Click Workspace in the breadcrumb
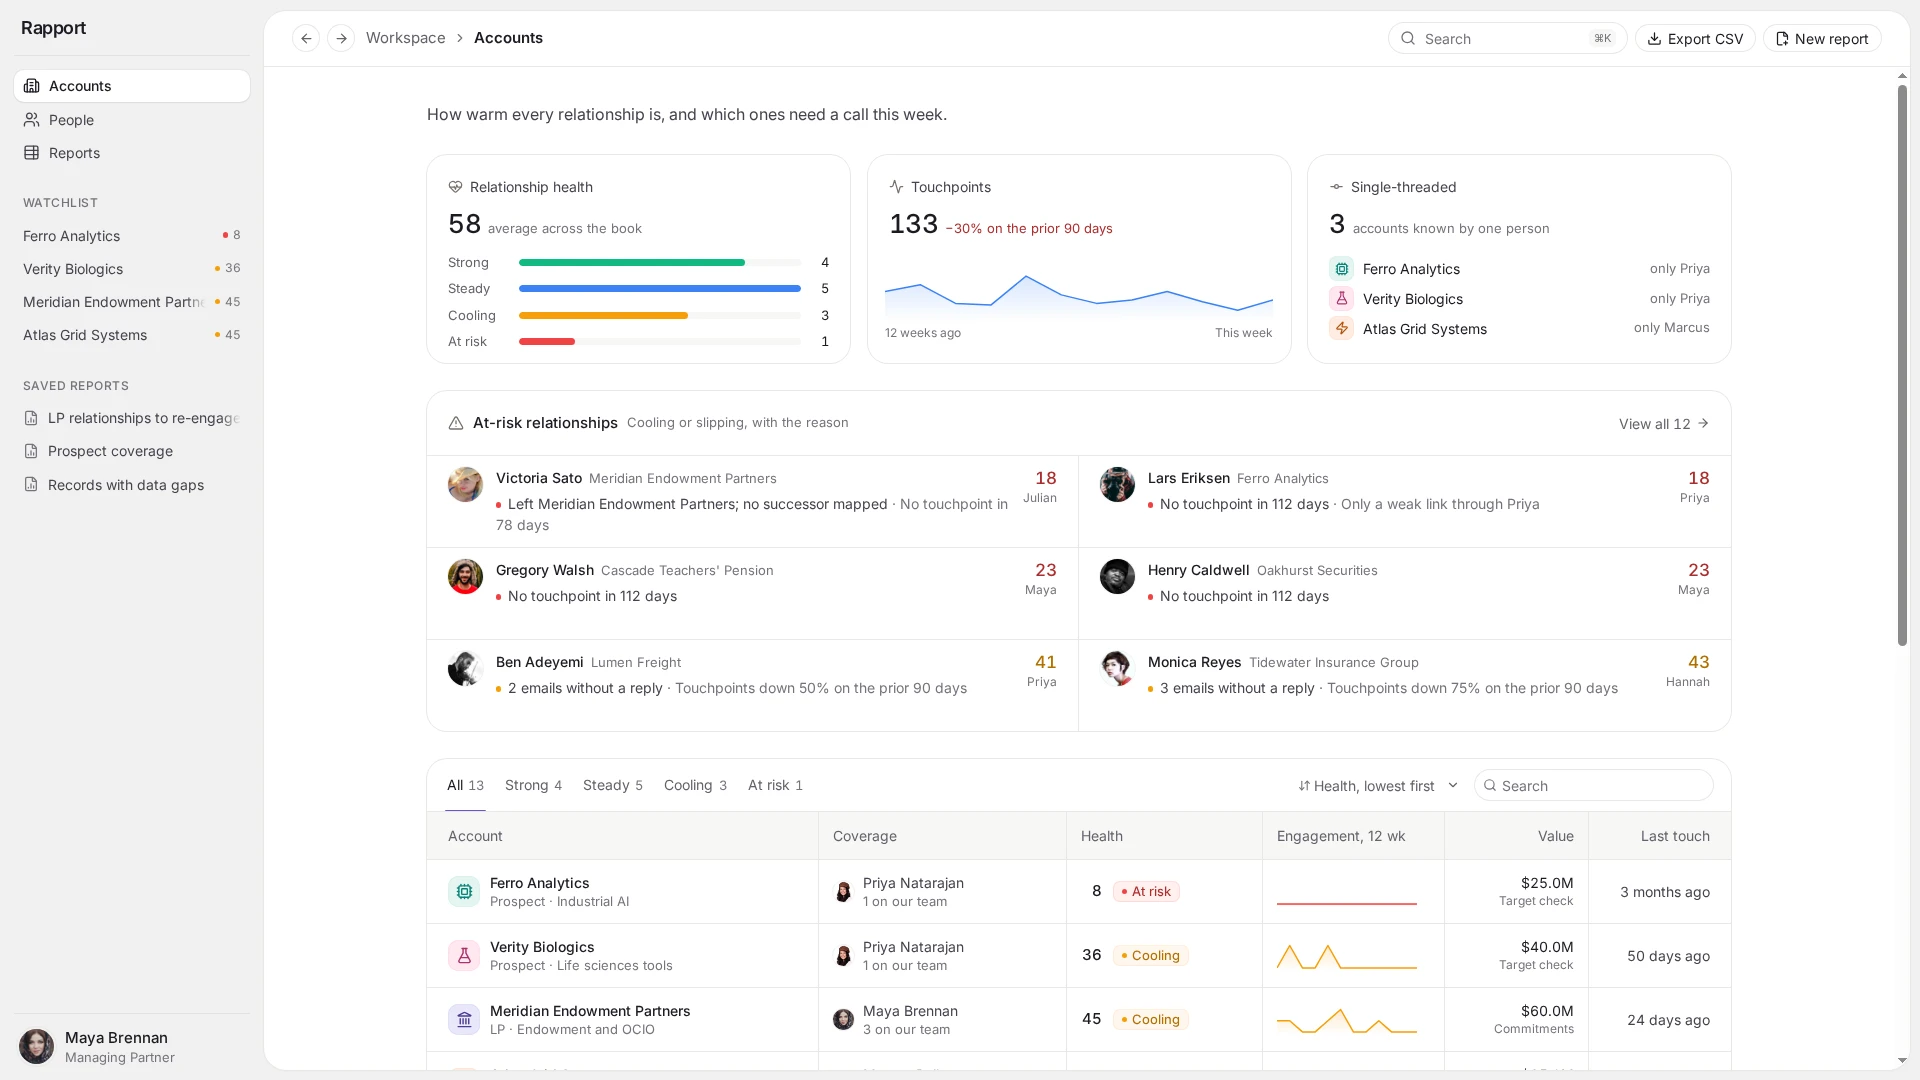Viewport: 1920px width, 1080px height. (x=406, y=38)
